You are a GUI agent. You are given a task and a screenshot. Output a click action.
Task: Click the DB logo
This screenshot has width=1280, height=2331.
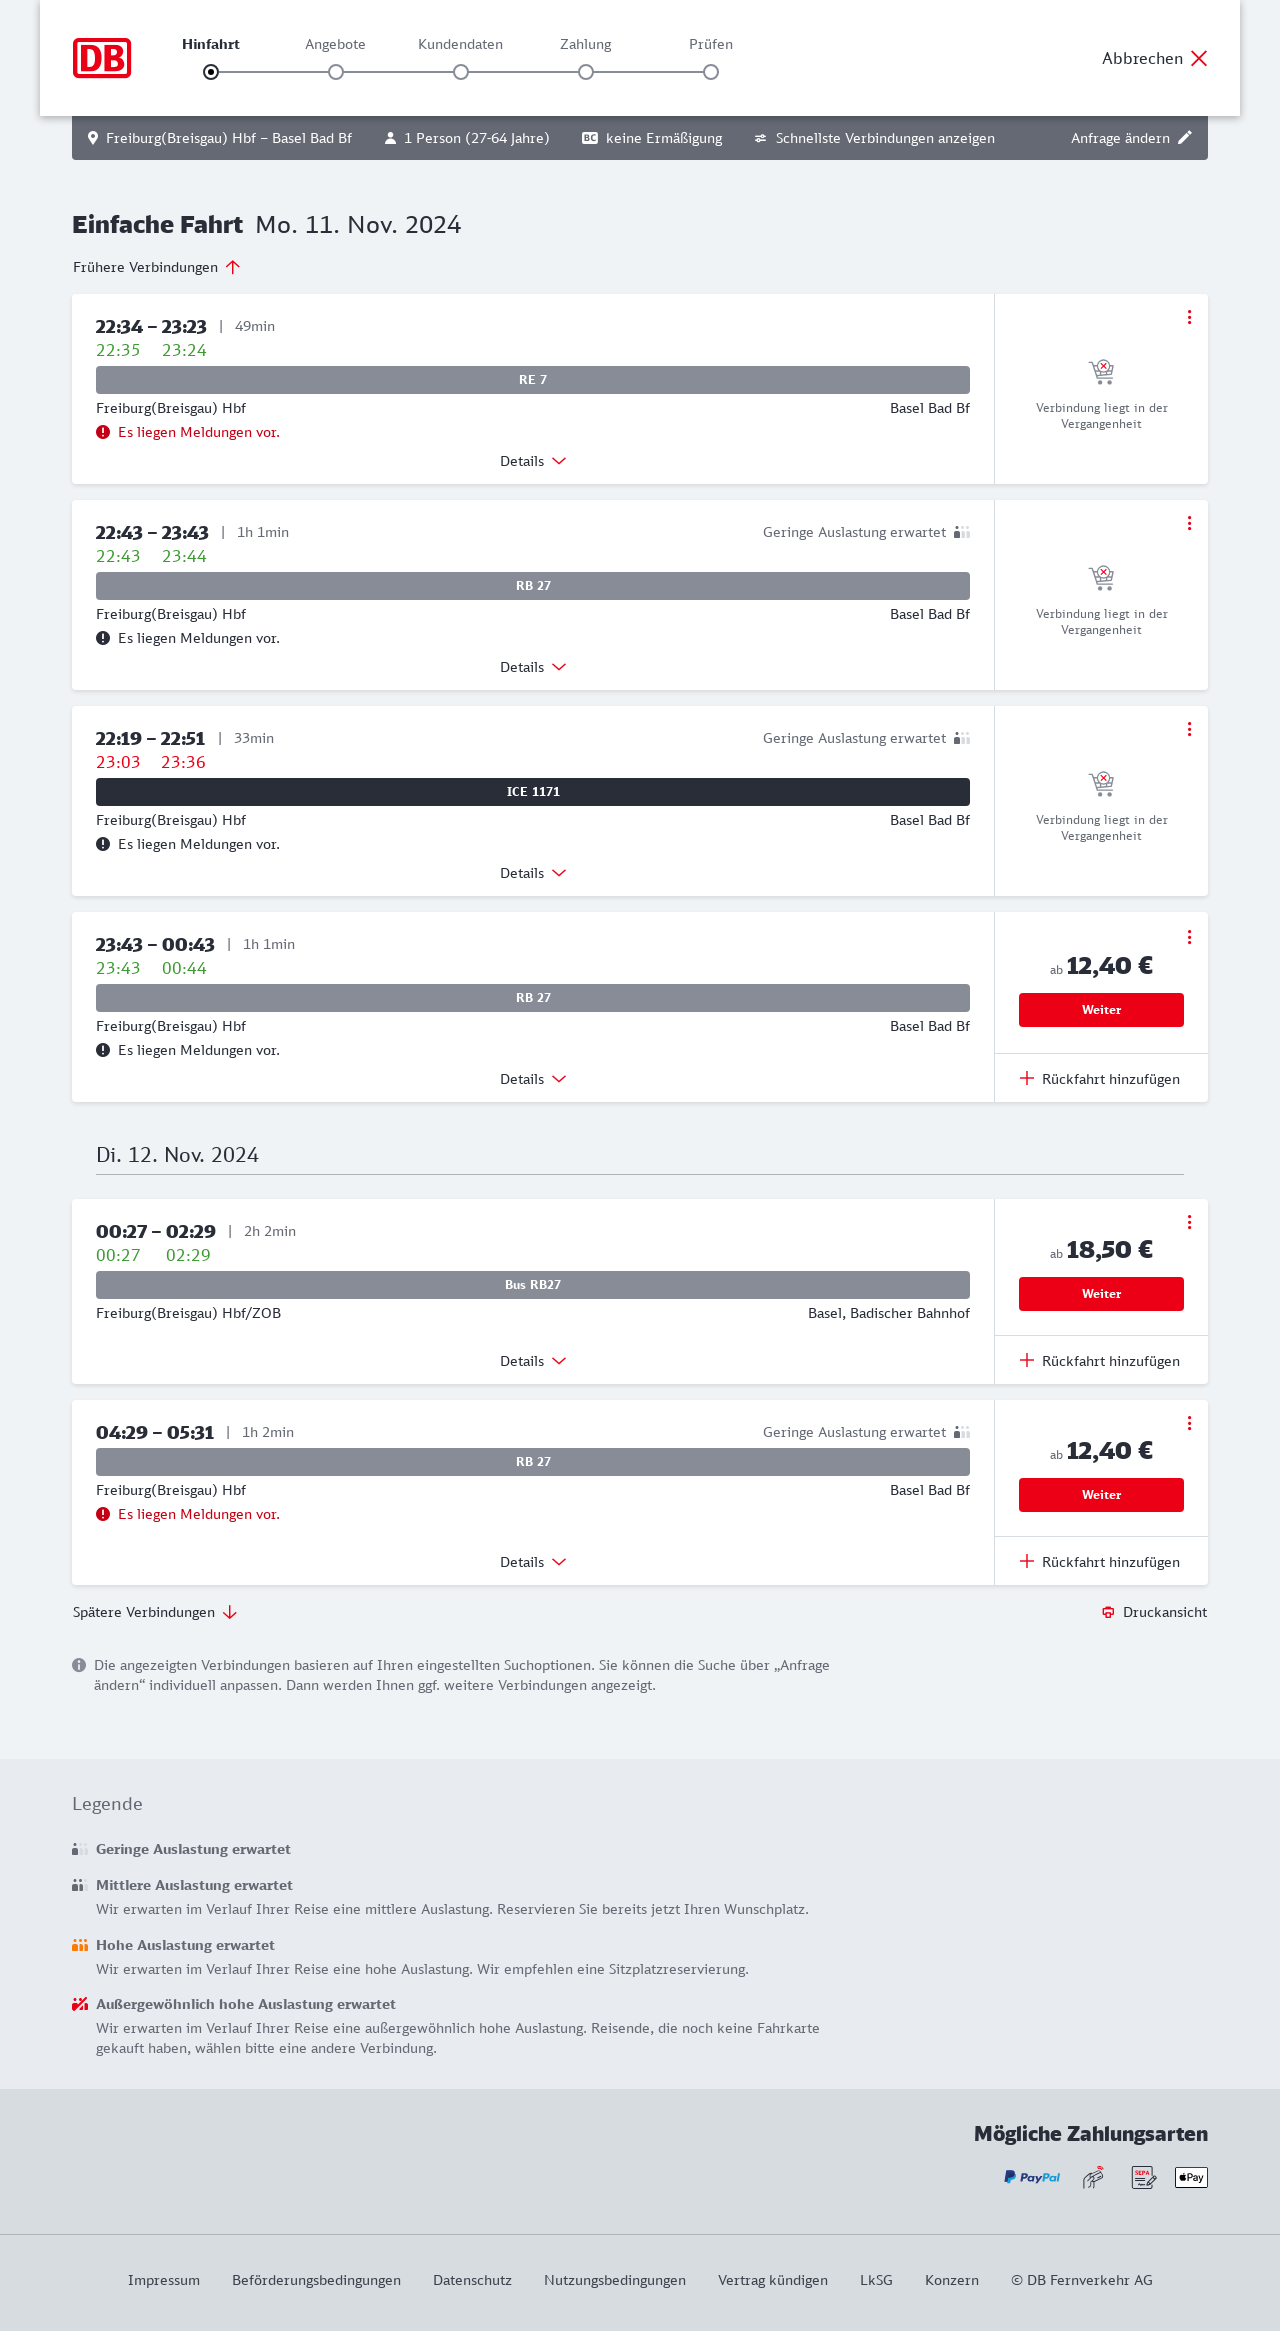point(102,58)
